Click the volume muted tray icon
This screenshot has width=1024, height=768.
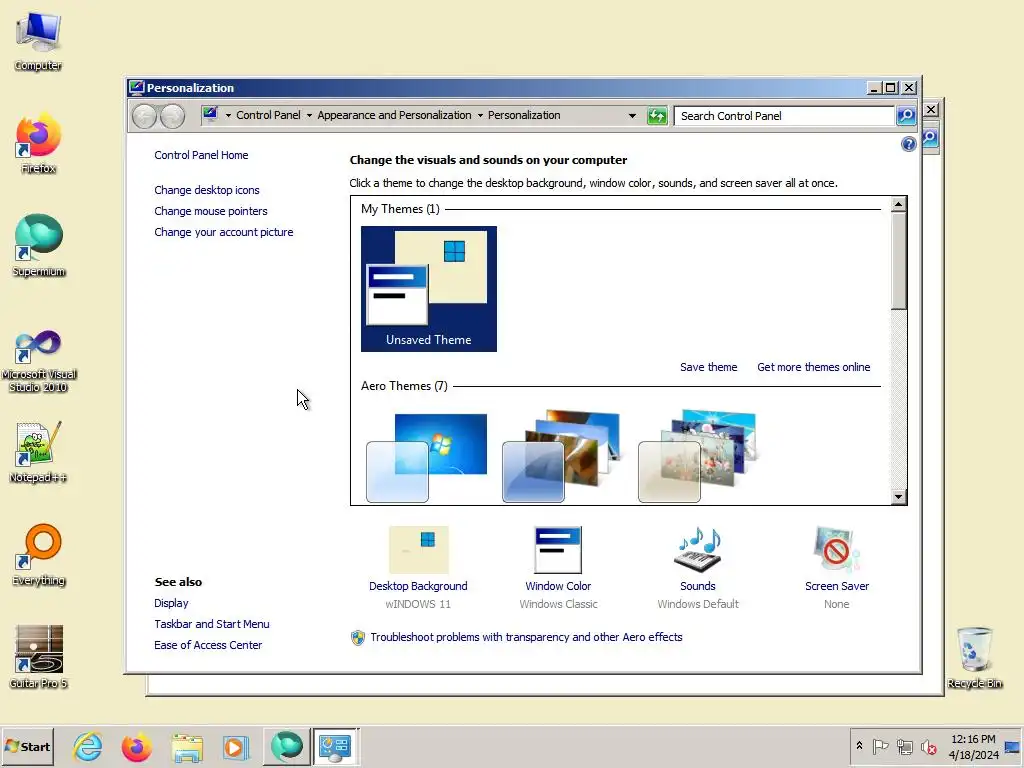(x=929, y=746)
